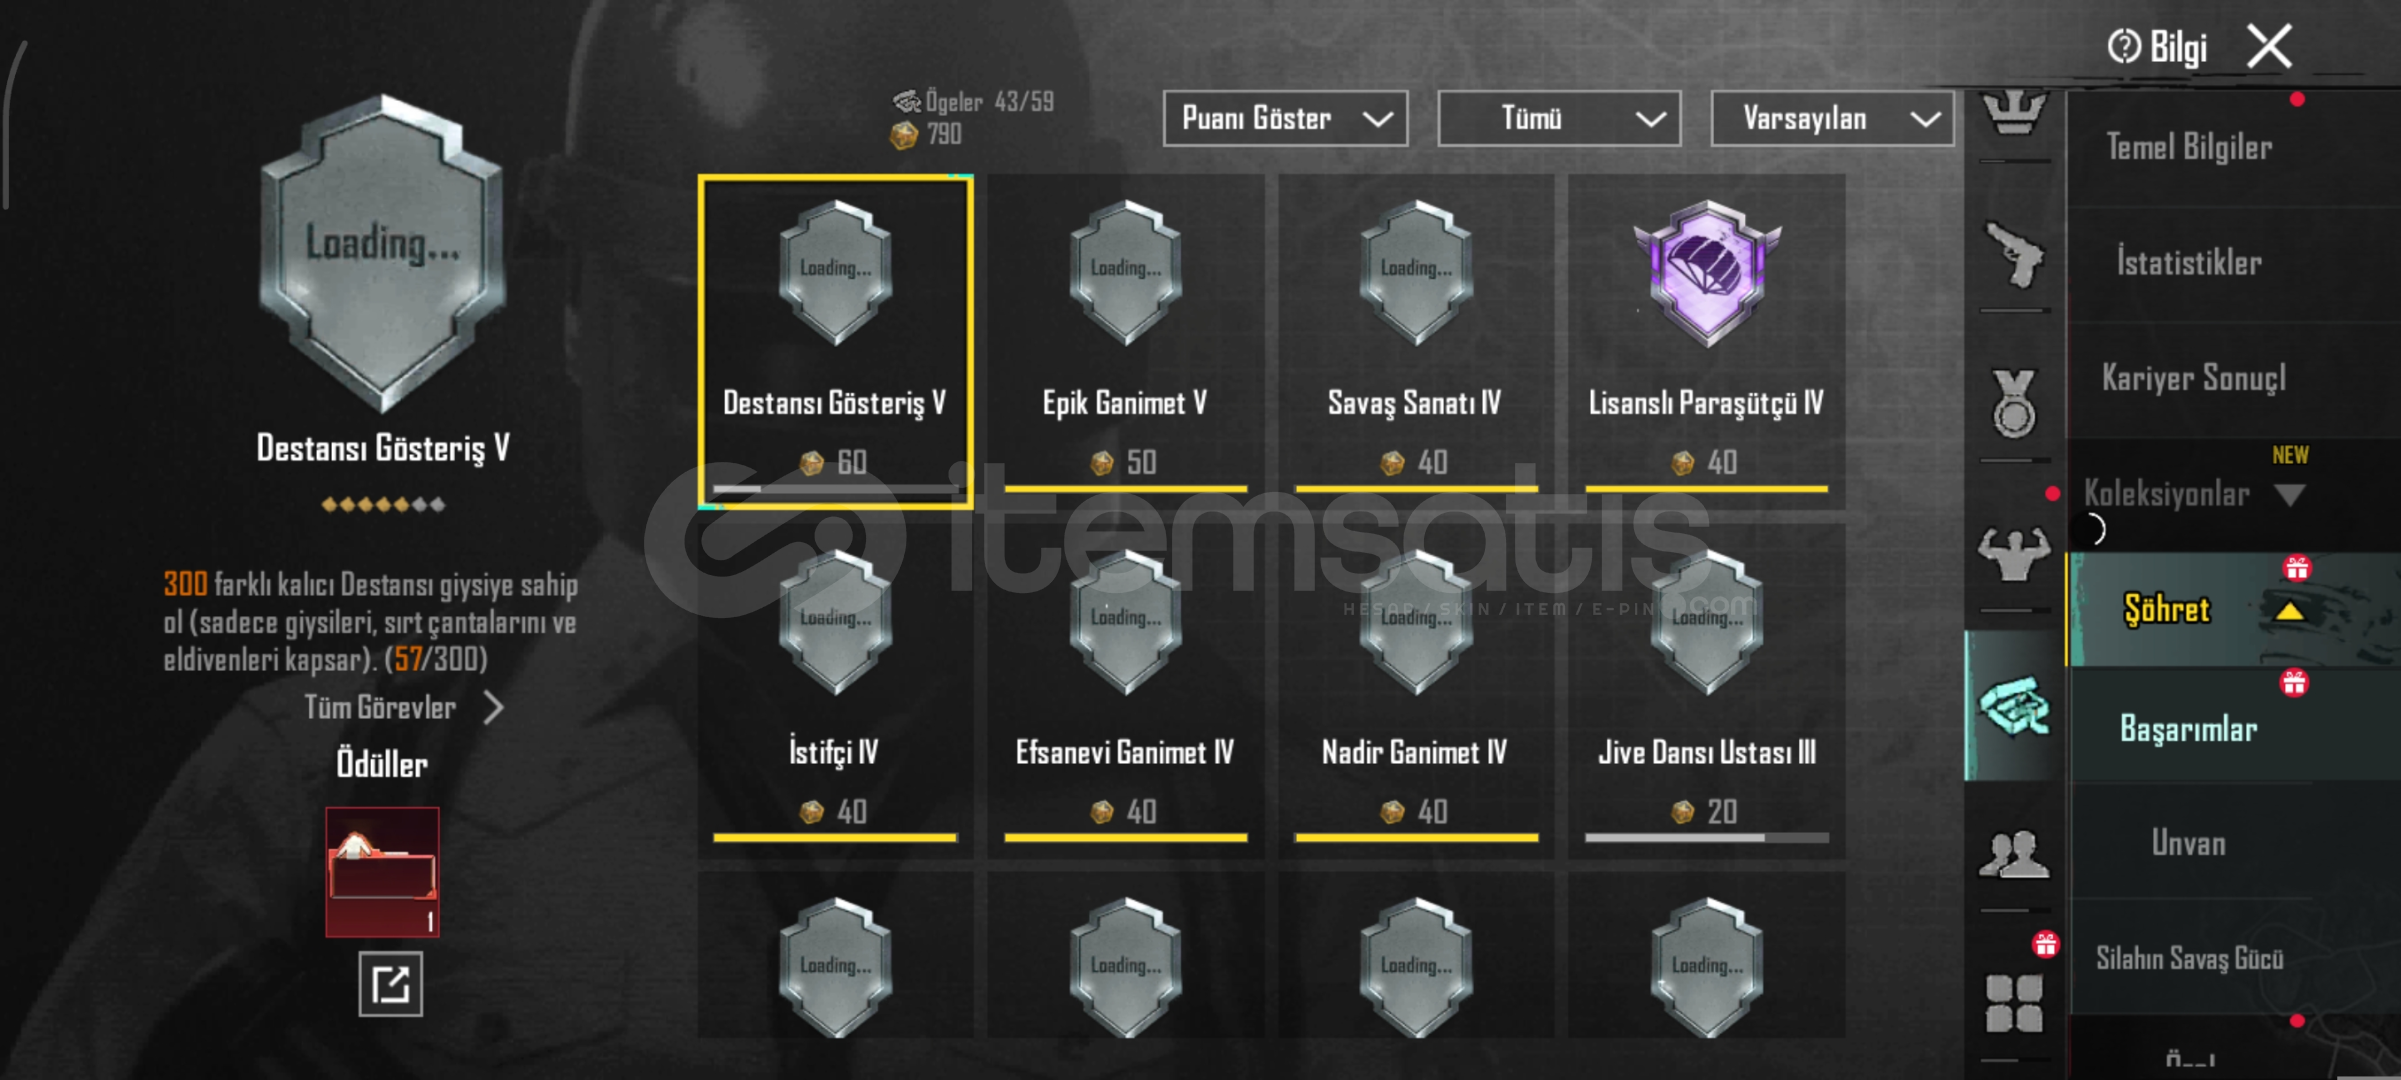2401x1080 pixels.
Task: Open the pistol statistics sidebar icon
Action: point(2014,254)
